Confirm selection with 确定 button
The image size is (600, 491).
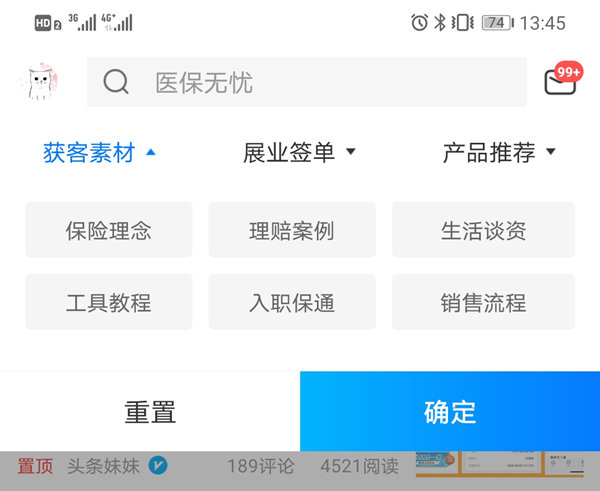450,411
